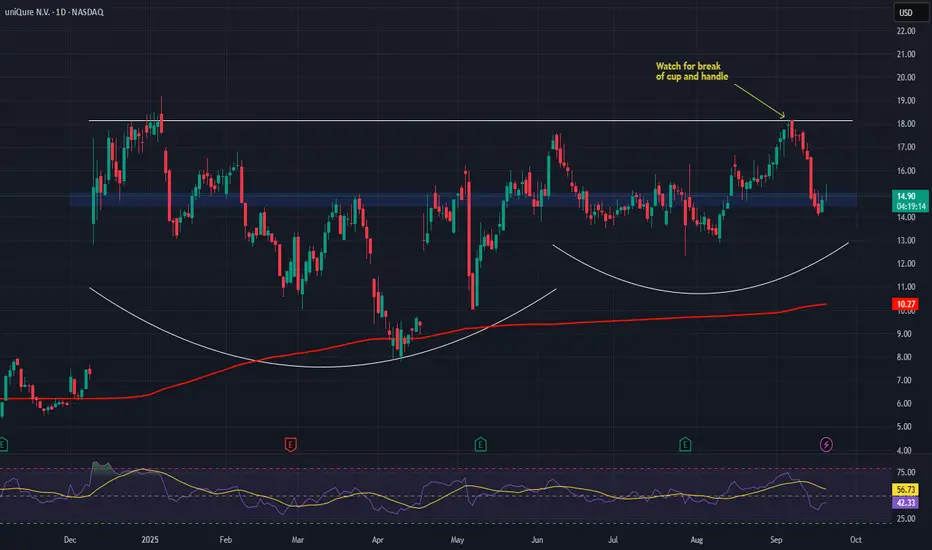Screen dimensions: 932x550
Task: Click the 75.00 RSI scale label
Action: click(906, 472)
